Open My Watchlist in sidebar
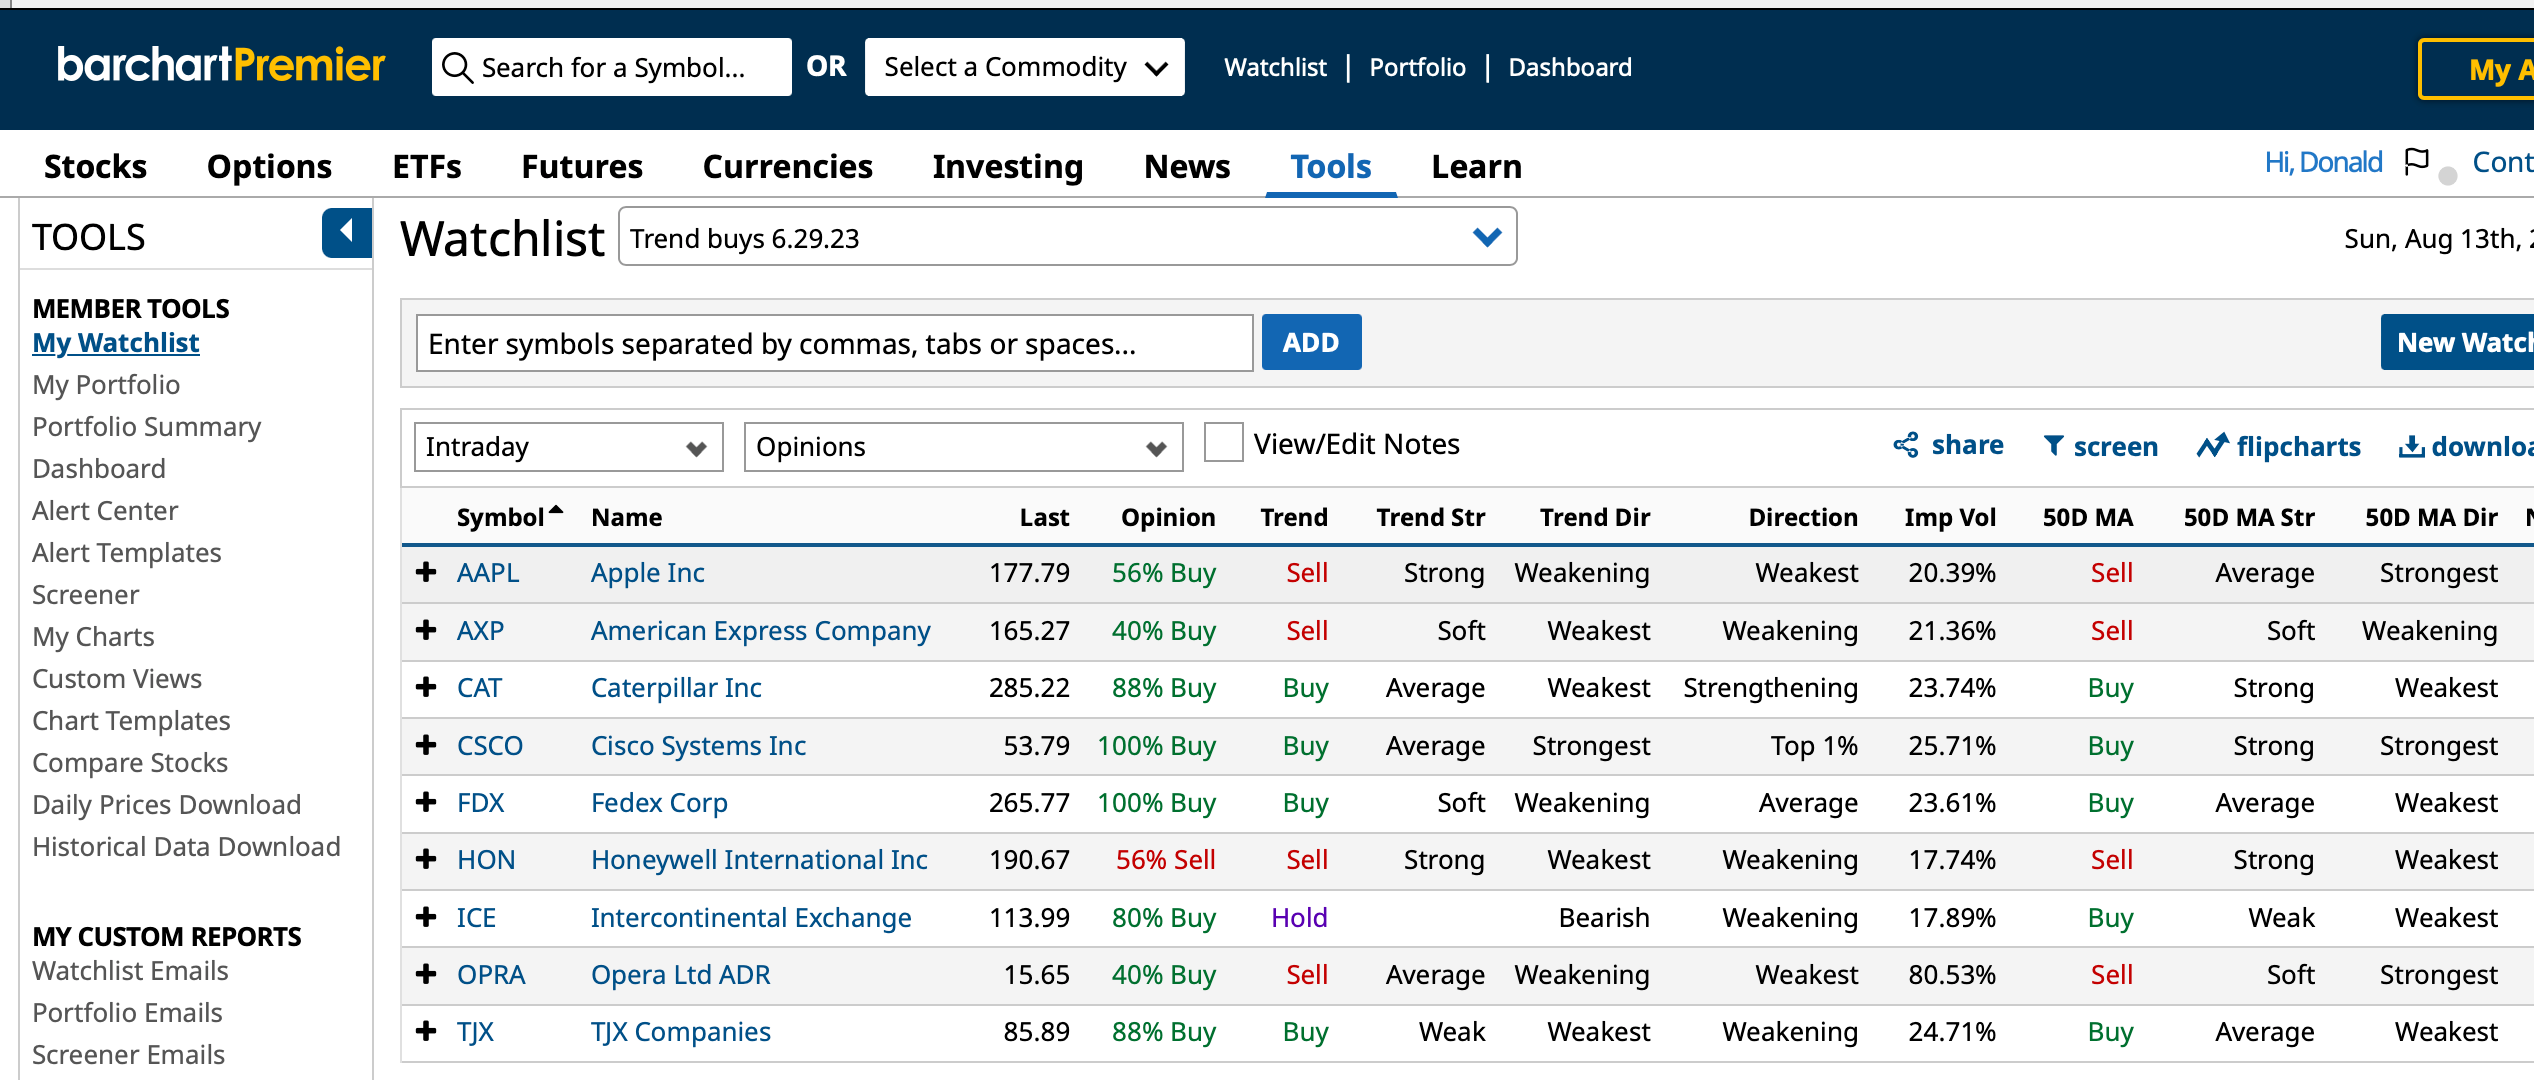This screenshot has width=2534, height=1080. pos(116,342)
